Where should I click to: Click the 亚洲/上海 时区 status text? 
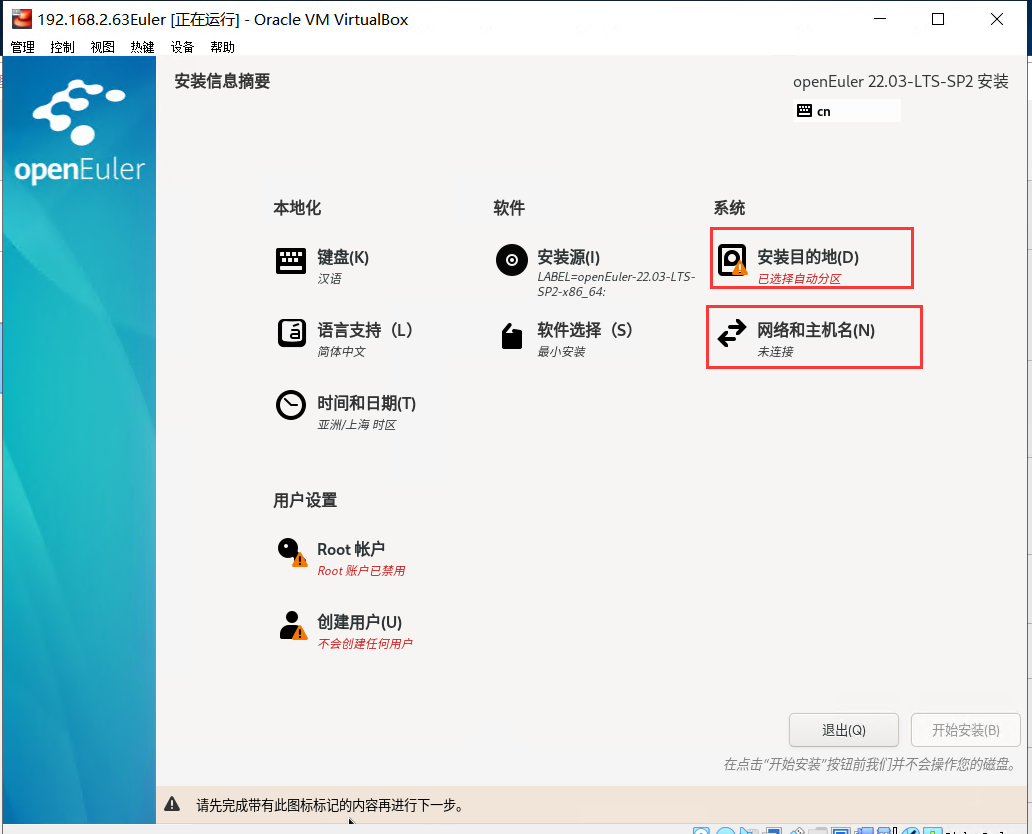tap(357, 425)
